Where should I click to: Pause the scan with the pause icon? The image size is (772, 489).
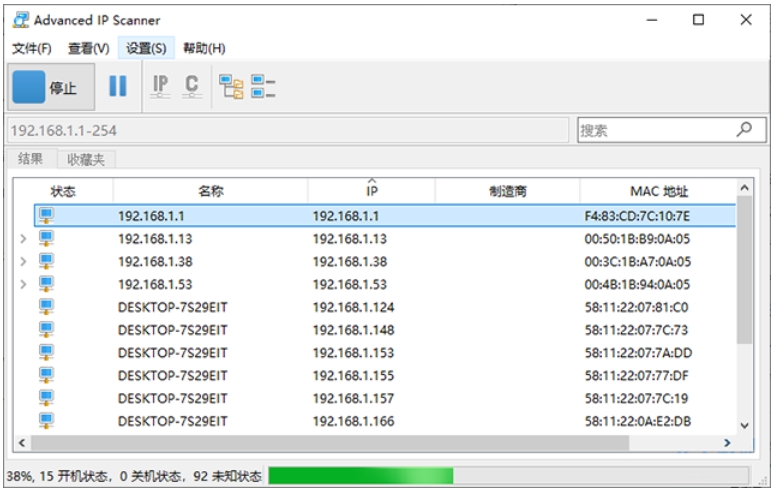tap(118, 86)
